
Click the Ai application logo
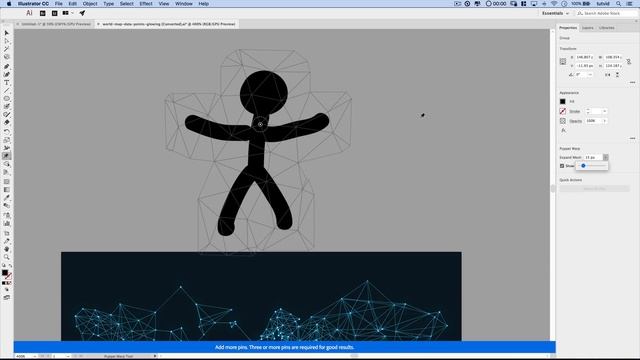pos(29,13)
